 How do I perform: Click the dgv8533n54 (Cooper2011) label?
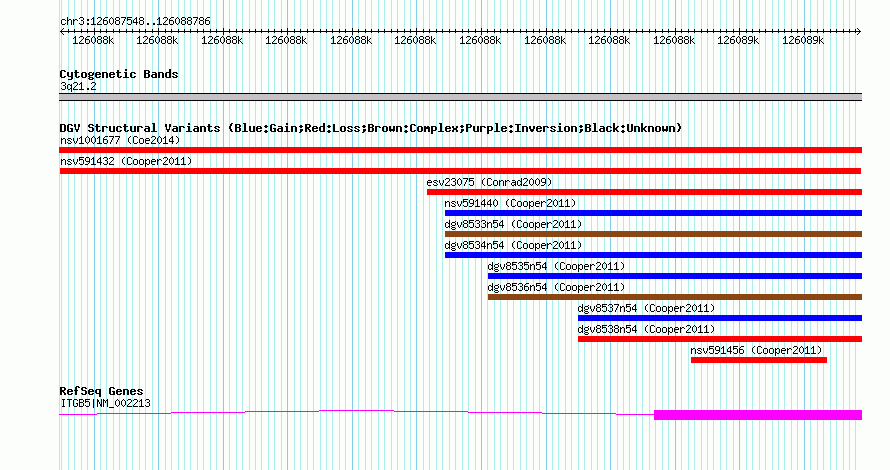coord(513,224)
